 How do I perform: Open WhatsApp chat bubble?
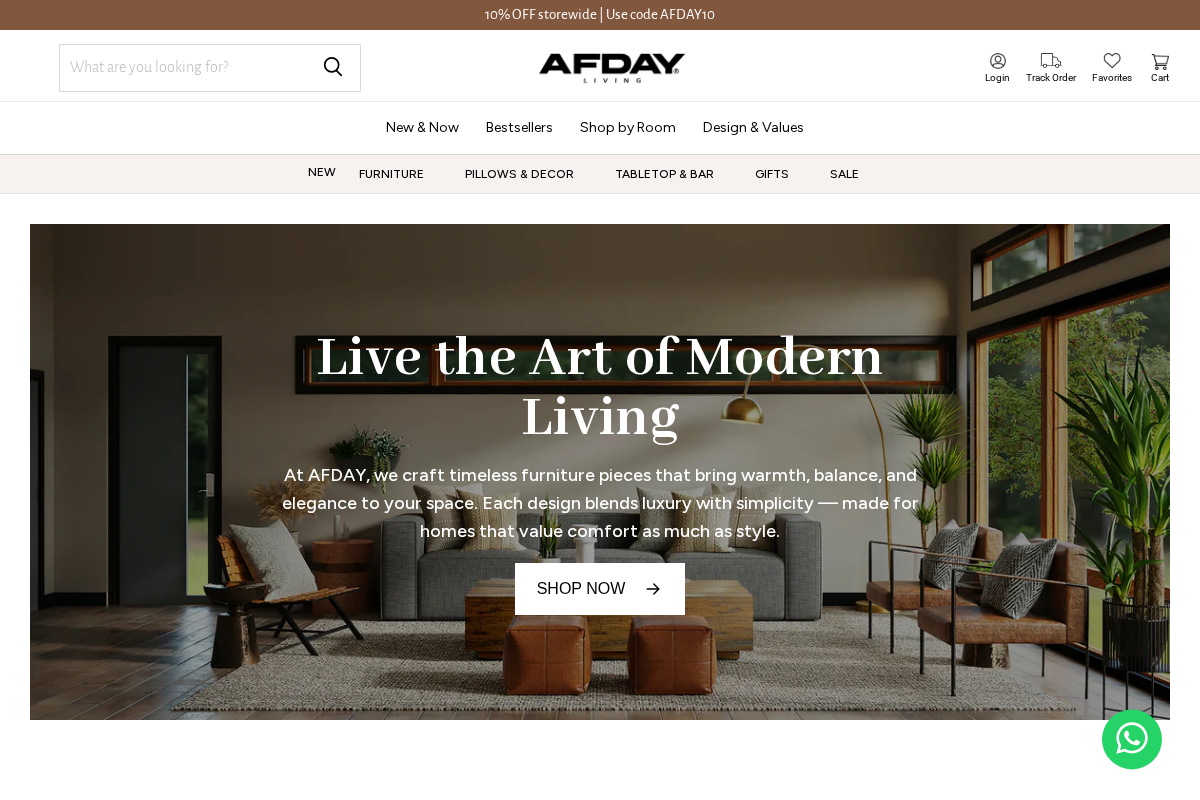[1132, 739]
